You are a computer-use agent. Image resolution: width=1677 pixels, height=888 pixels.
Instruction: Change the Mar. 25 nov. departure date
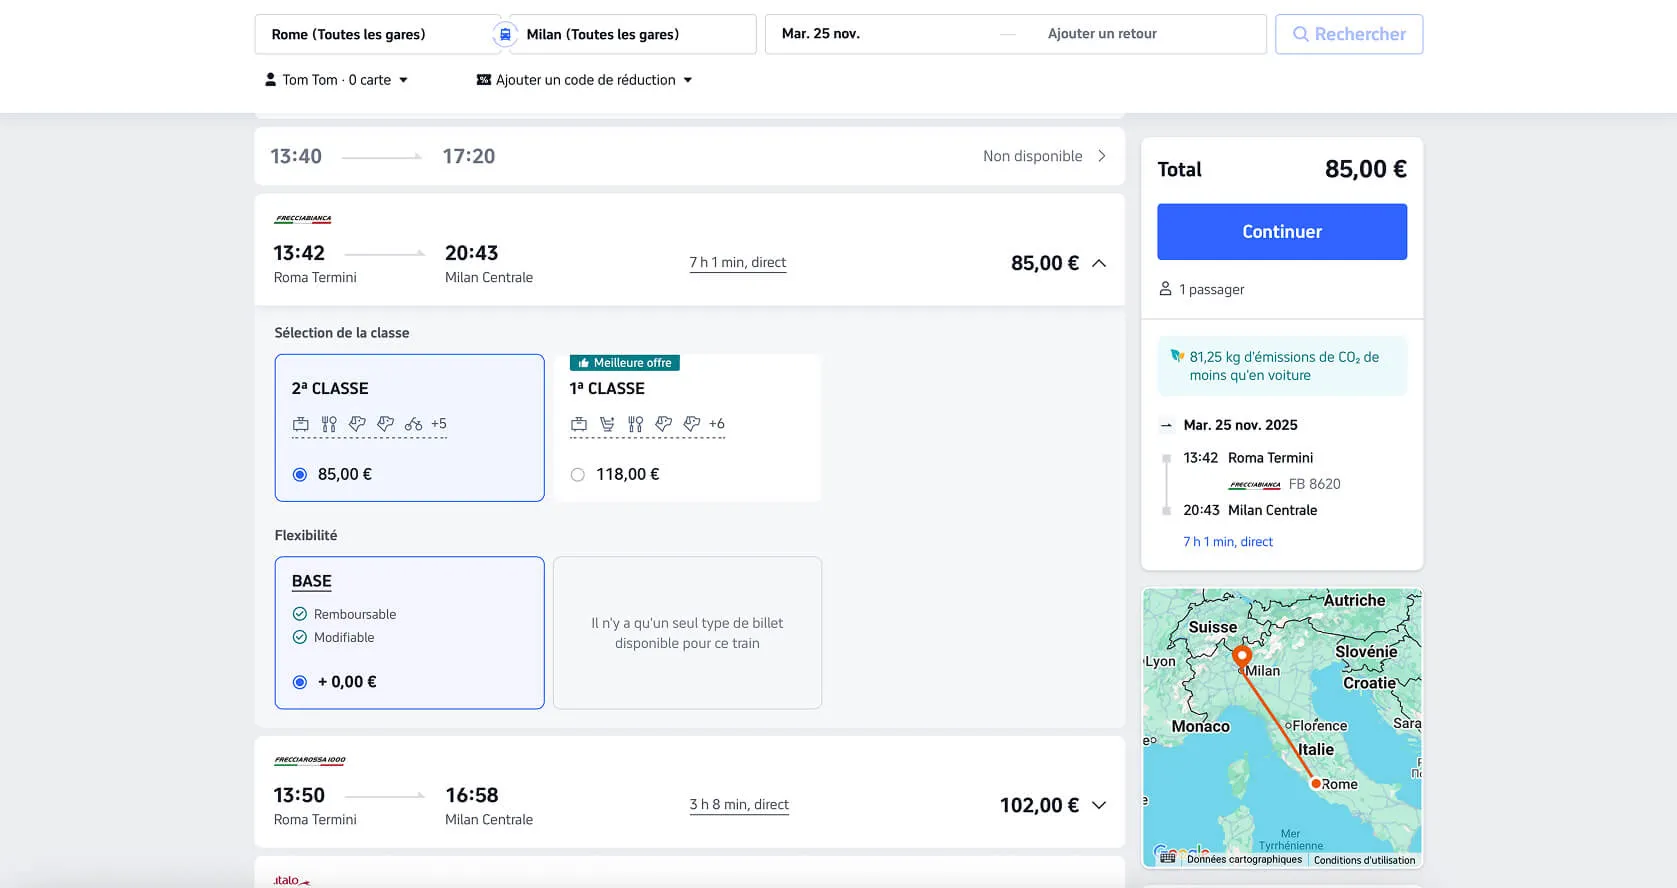pos(821,34)
